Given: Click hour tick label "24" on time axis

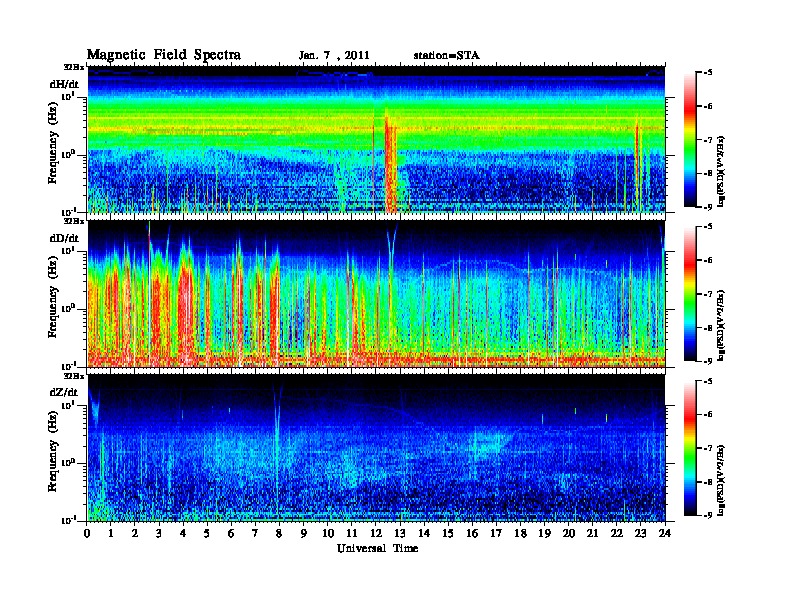Looking at the screenshot, I should 665,533.
